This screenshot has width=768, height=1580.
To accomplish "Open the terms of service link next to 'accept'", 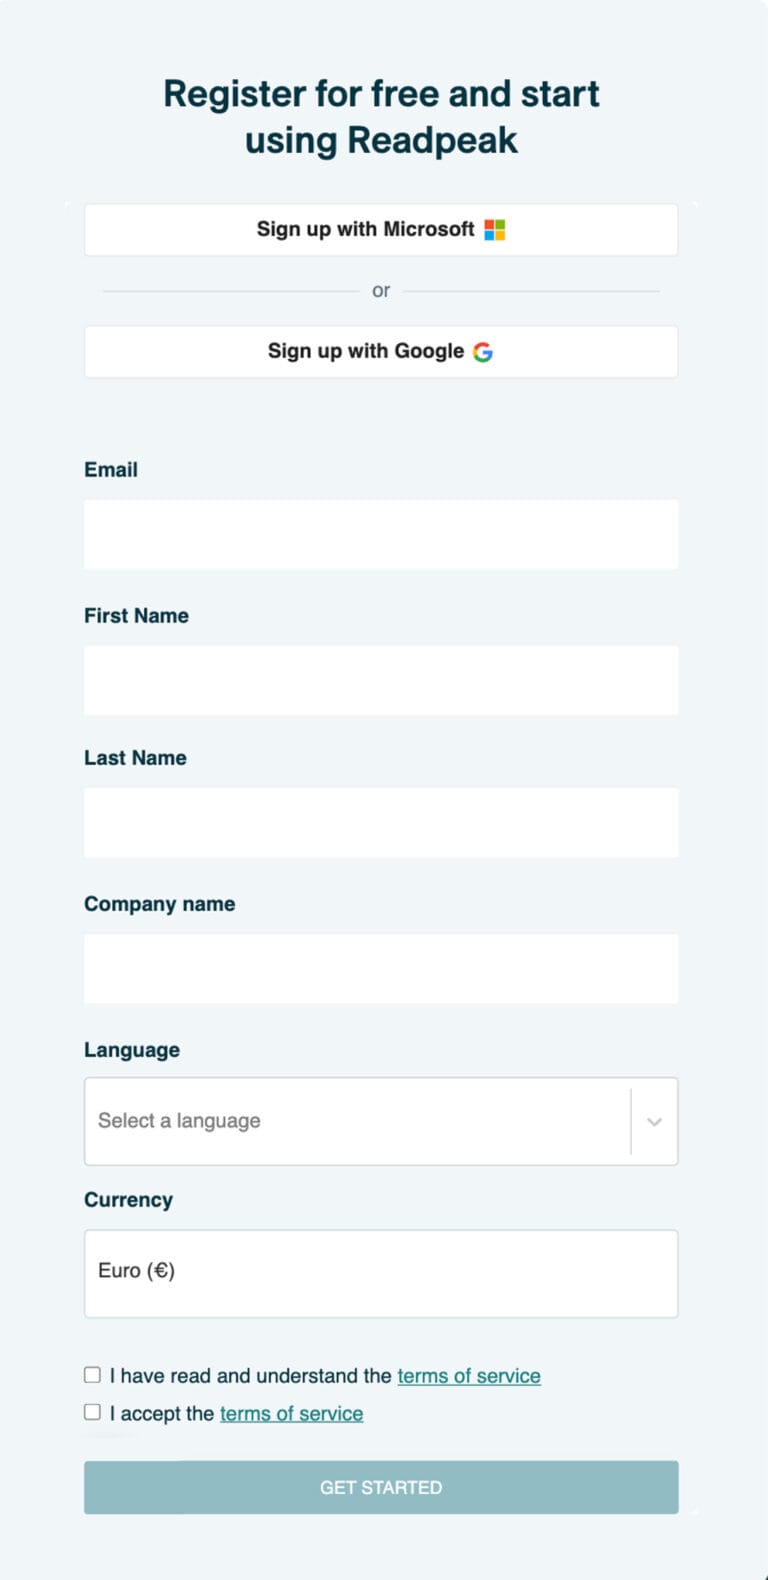I will pos(291,1413).
